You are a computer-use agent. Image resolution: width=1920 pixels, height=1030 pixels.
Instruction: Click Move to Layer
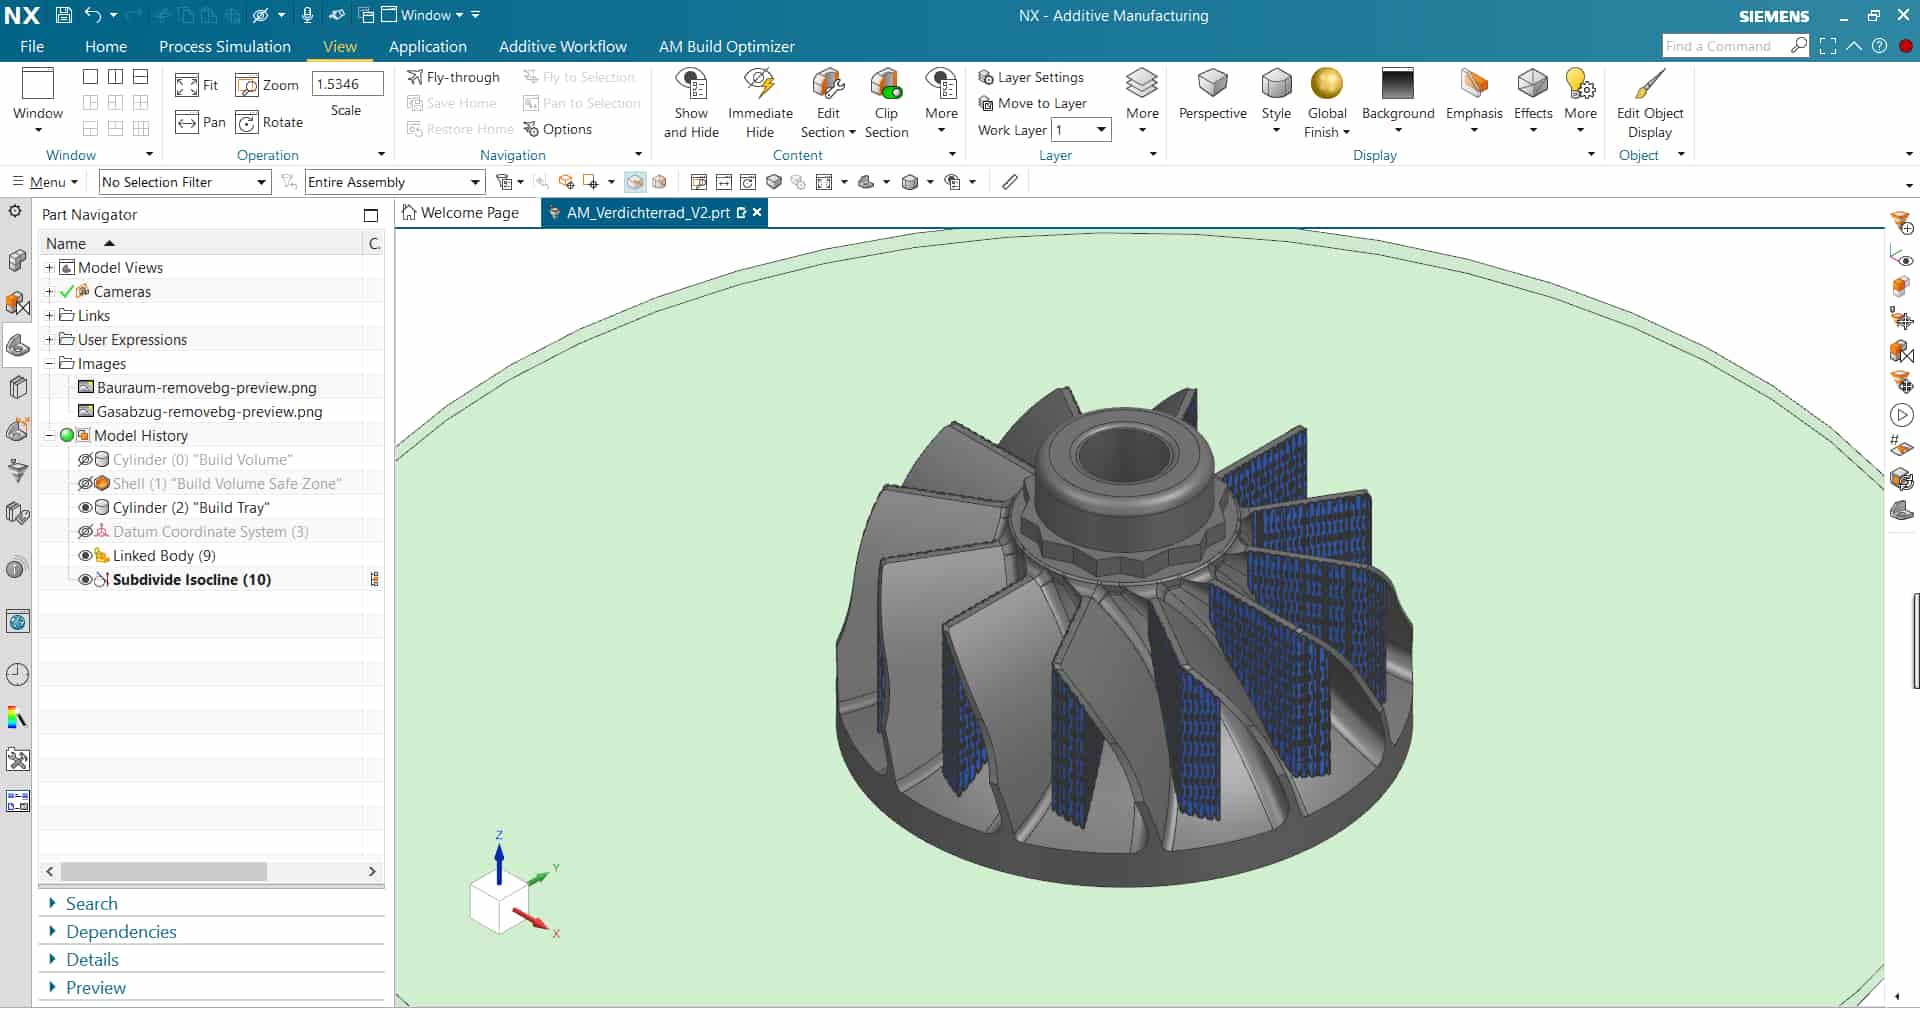pyautogui.click(x=1032, y=103)
